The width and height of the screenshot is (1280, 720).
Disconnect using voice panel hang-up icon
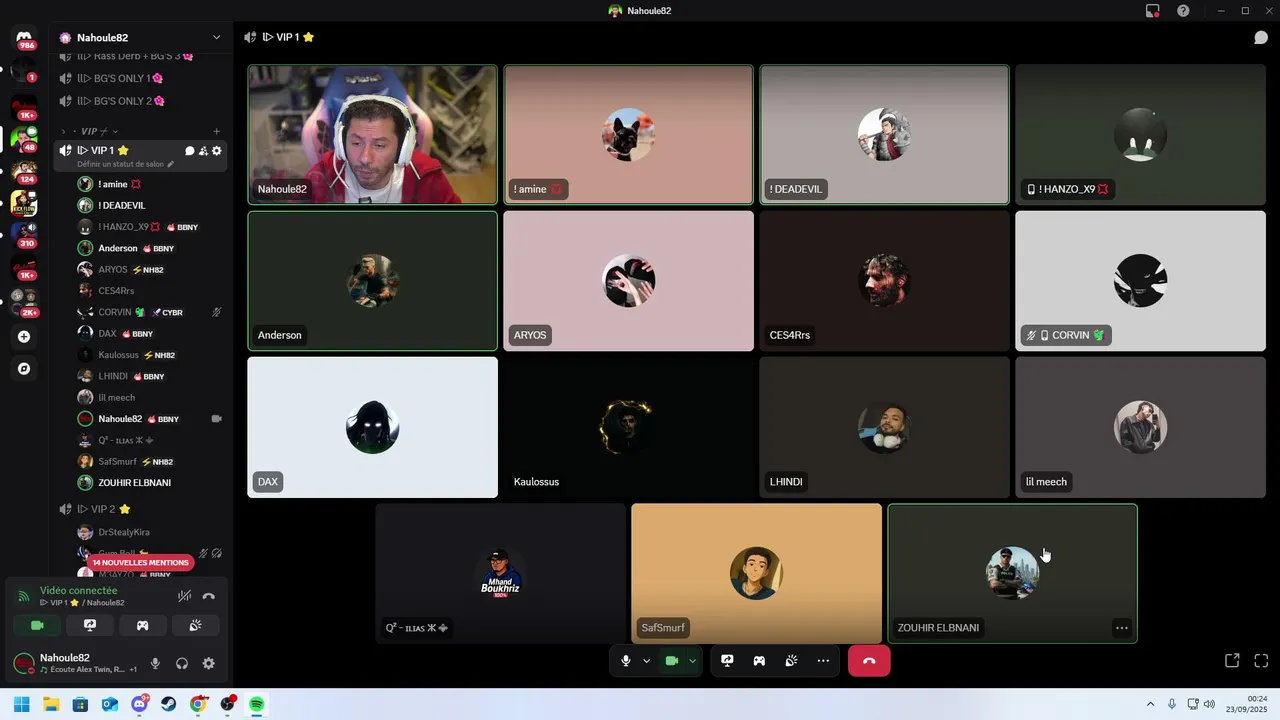208,596
